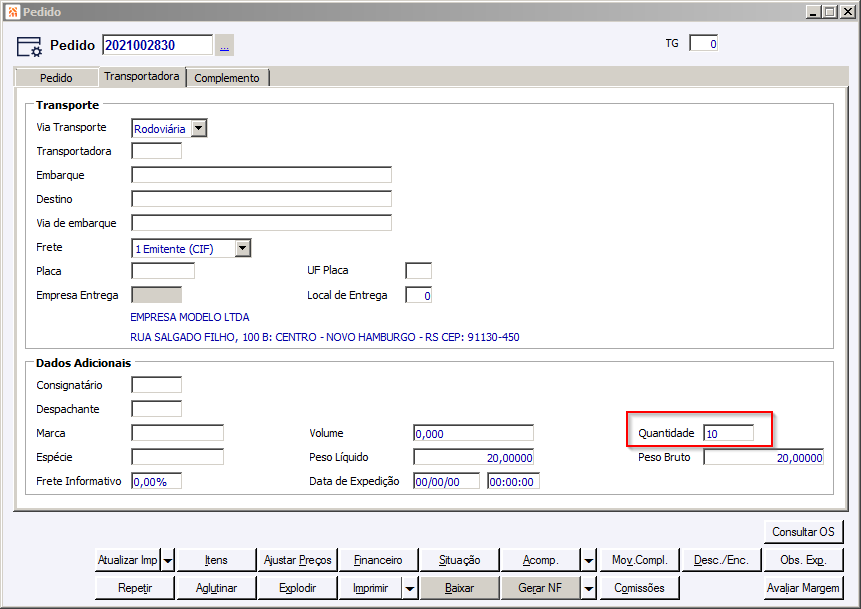Click the Acomp. button
The width and height of the screenshot is (861, 609).
pyautogui.click(x=540, y=560)
